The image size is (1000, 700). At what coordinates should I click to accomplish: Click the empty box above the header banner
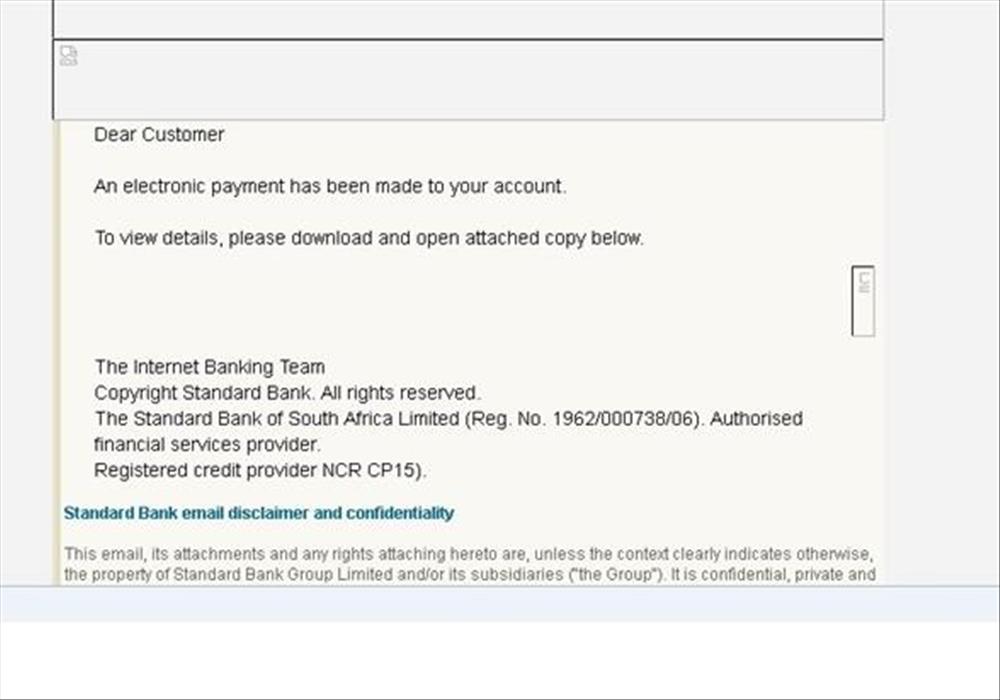(469, 19)
